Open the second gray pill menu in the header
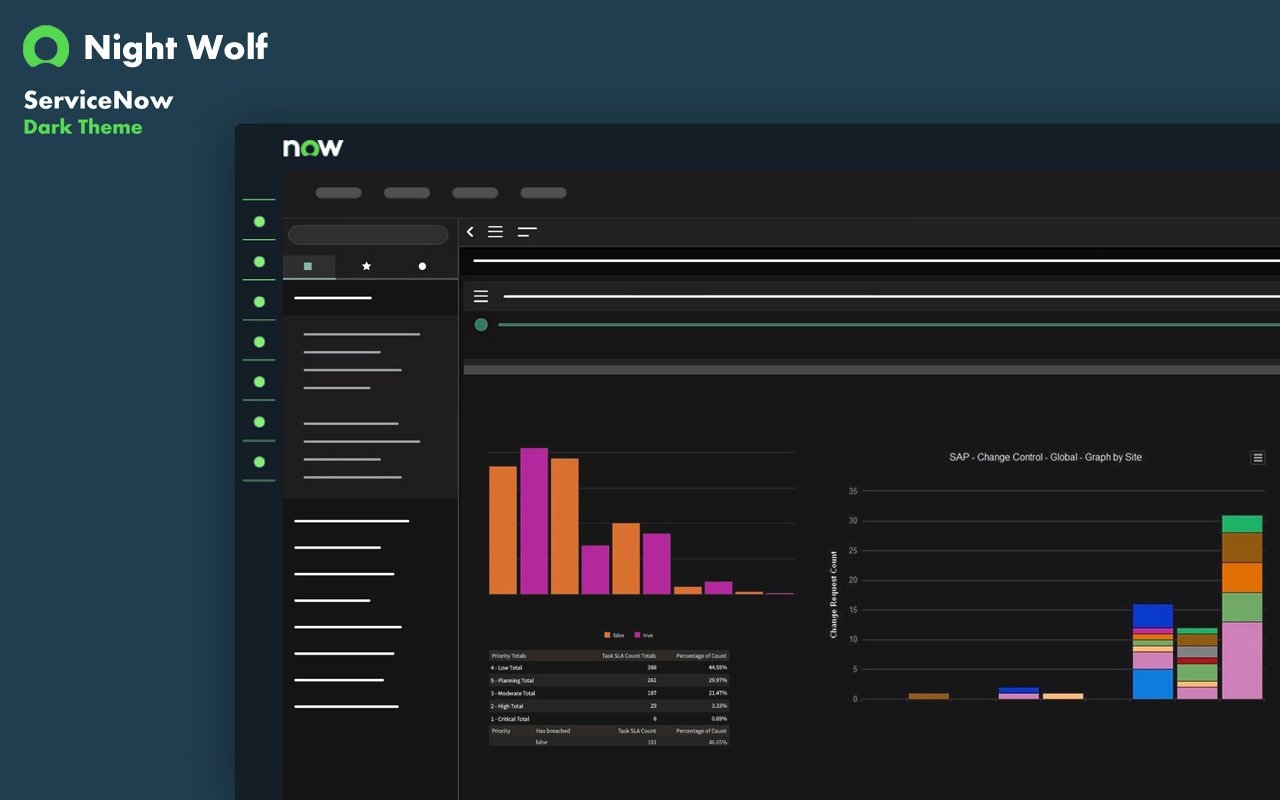 click(406, 192)
